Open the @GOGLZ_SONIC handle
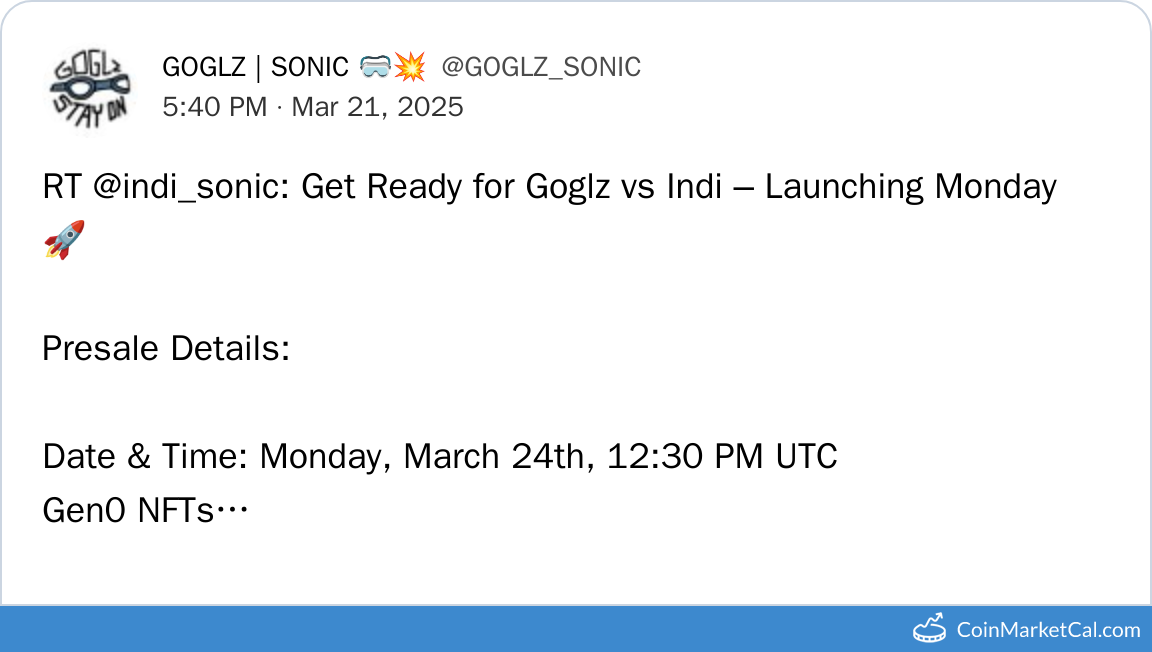Viewport: 1152px width, 652px height. 541,68
